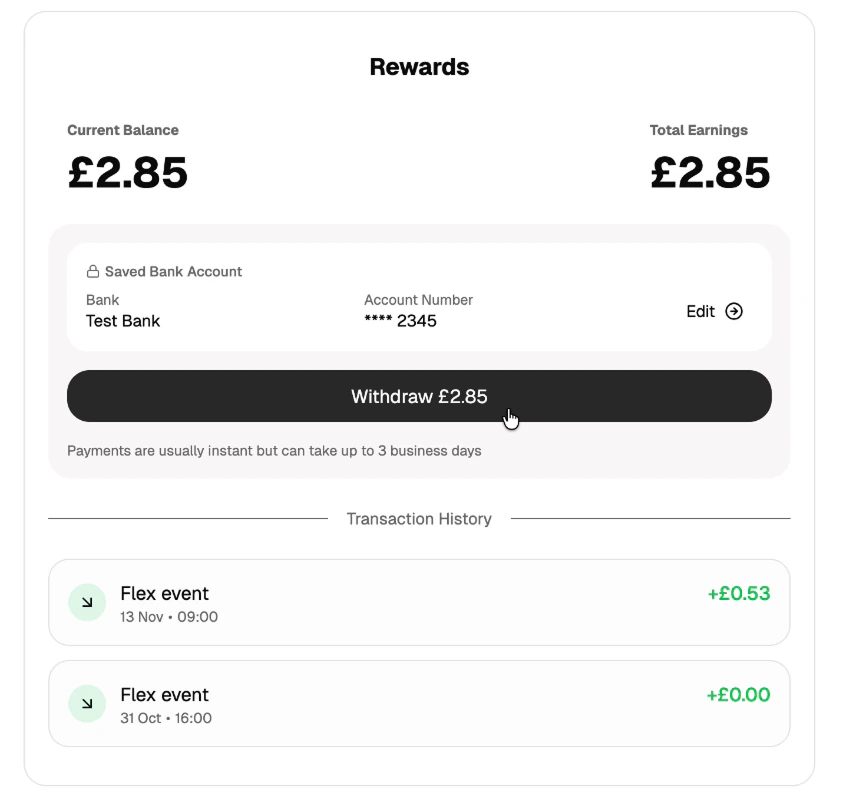Viewport: 842px width, 797px height.
Task: Click the +£0.00 earning amount
Action: coord(738,694)
